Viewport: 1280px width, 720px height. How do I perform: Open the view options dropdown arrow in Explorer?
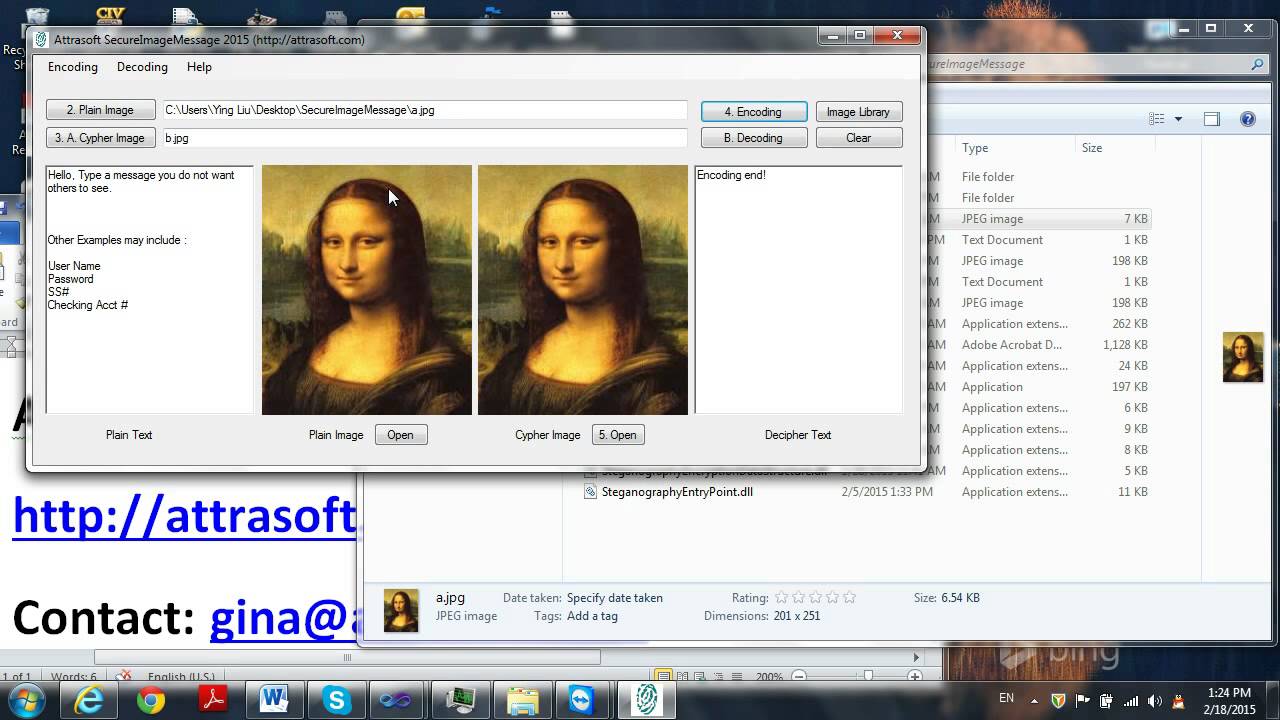tap(1178, 119)
